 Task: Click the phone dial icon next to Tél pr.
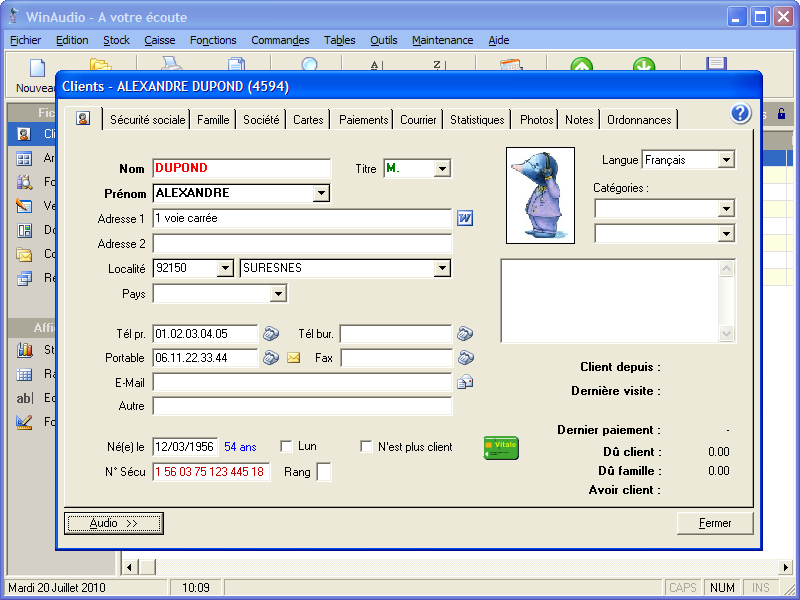pos(271,333)
